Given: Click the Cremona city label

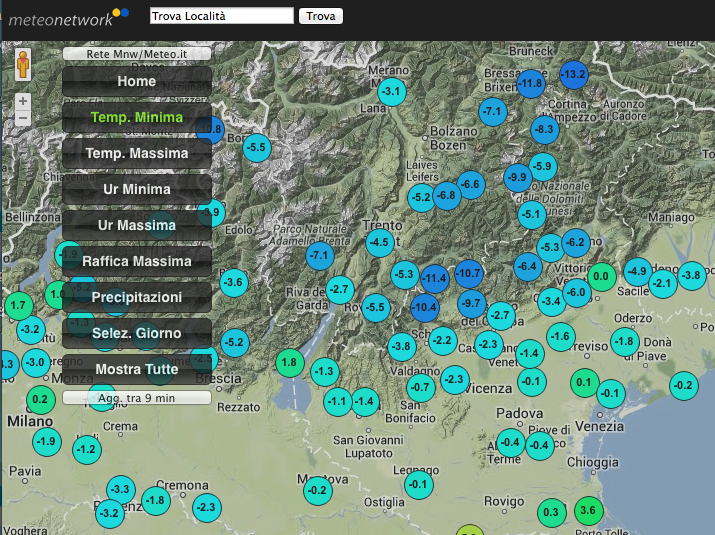Looking at the screenshot, I should [x=182, y=485].
